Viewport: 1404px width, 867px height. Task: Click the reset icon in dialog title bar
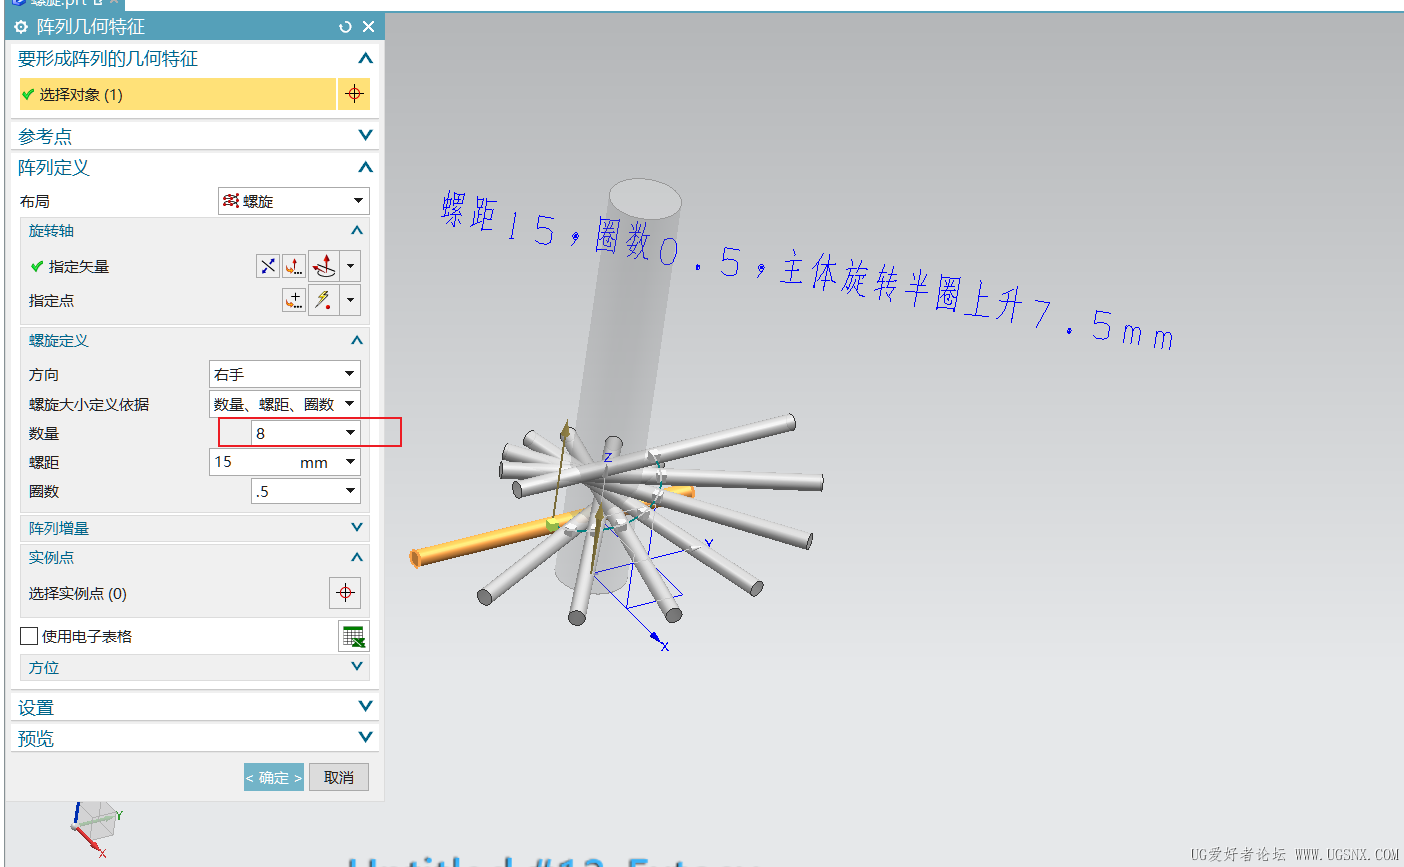pos(345,27)
